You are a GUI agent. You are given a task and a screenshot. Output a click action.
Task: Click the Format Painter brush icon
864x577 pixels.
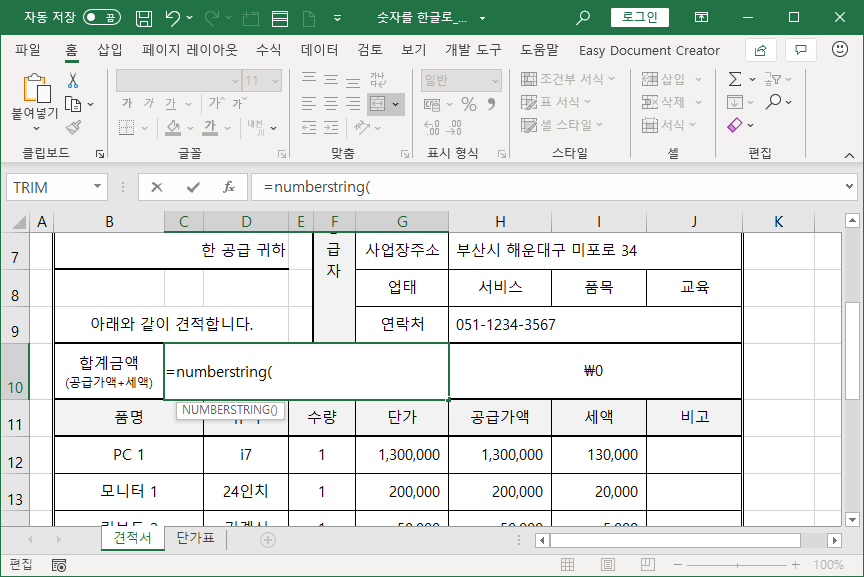73,127
